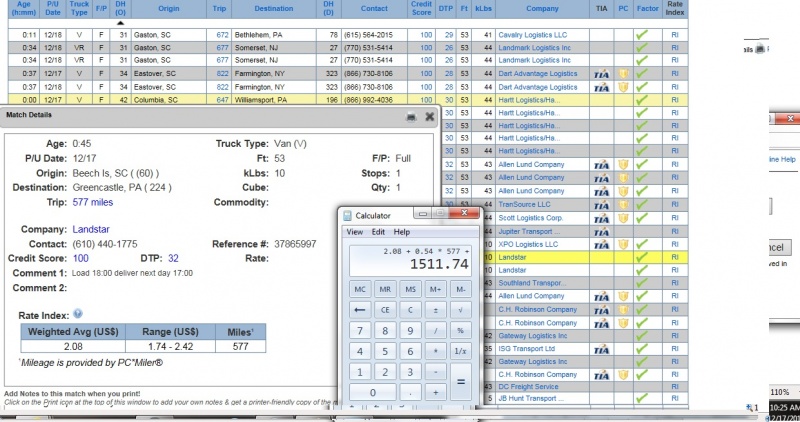The width and height of the screenshot is (800, 422).
Task: Click the Factor checkmark in the ISG Transport row
Action: click(641, 349)
